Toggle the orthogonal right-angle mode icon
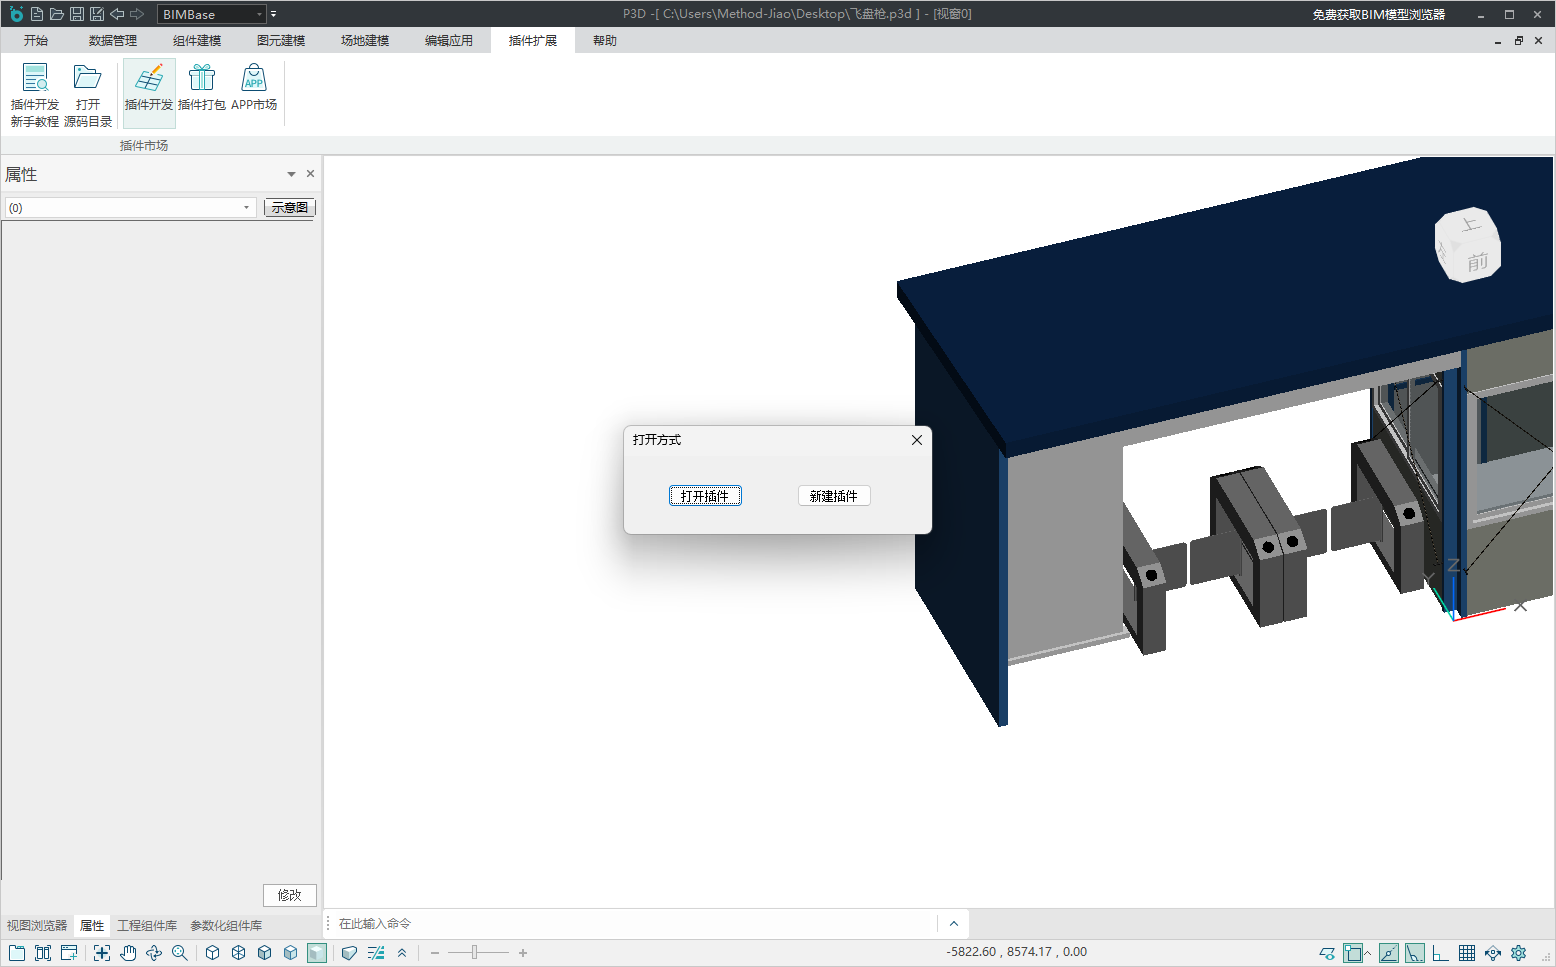1556x967 pixels. (x=1440, y=953)
